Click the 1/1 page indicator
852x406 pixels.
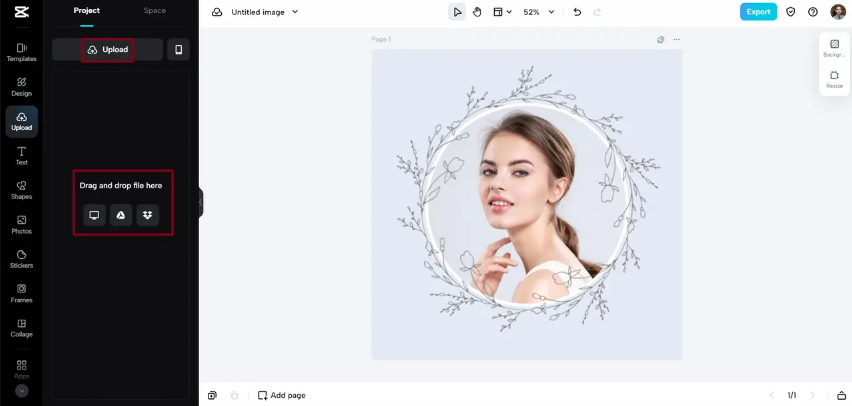[x=792, y=395]
